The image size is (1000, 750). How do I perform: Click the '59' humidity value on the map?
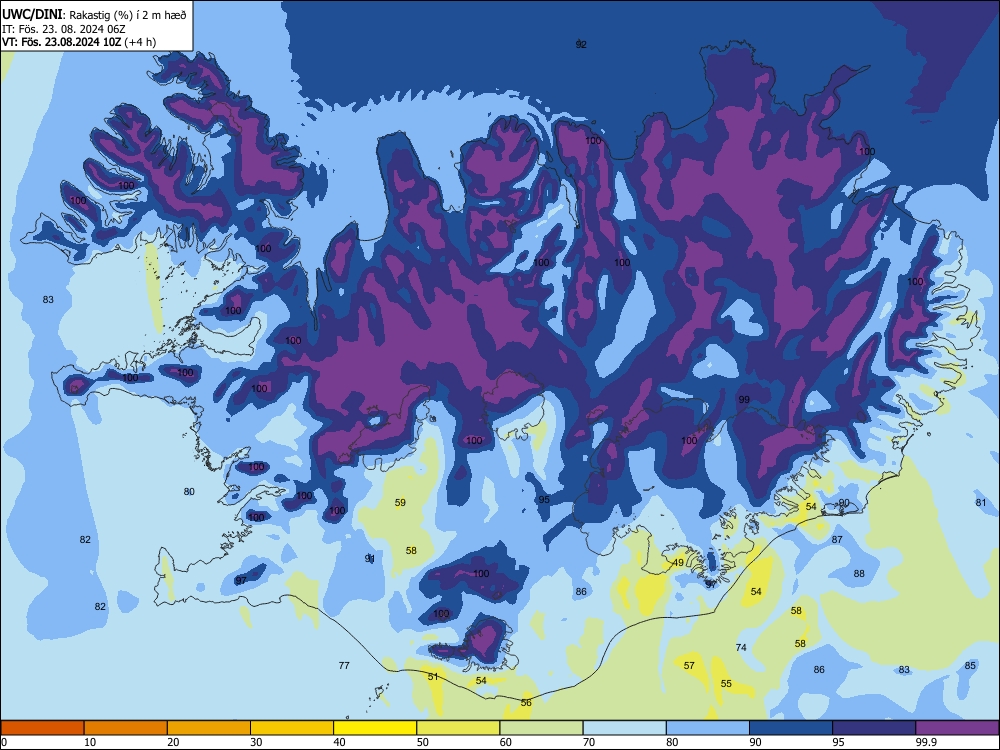tap(400, 502)
